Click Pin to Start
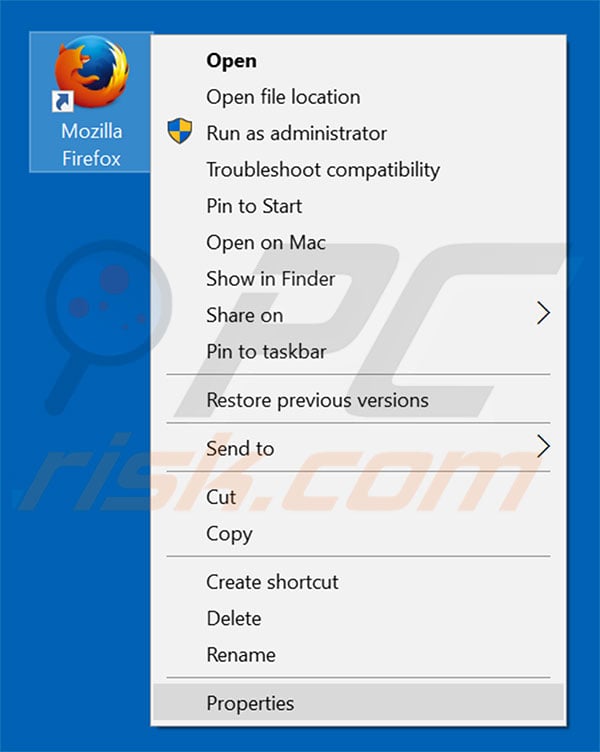Image resolution: width=600 pixels, height=752 pixels. [358, 206]
